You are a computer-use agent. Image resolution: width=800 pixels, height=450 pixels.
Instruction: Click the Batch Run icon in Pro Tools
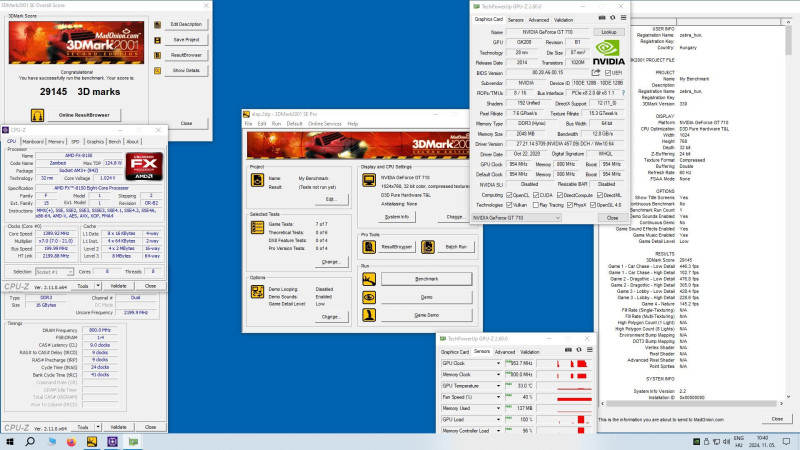coord(428,247)
